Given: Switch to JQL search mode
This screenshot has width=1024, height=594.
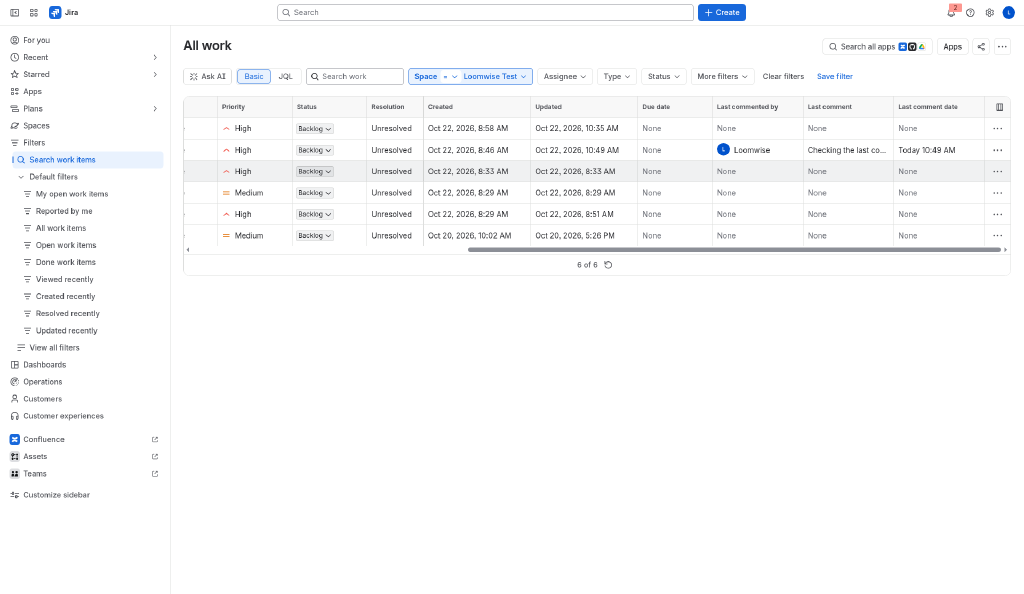Looking at the screenshot, I should [x=285, y=76].
